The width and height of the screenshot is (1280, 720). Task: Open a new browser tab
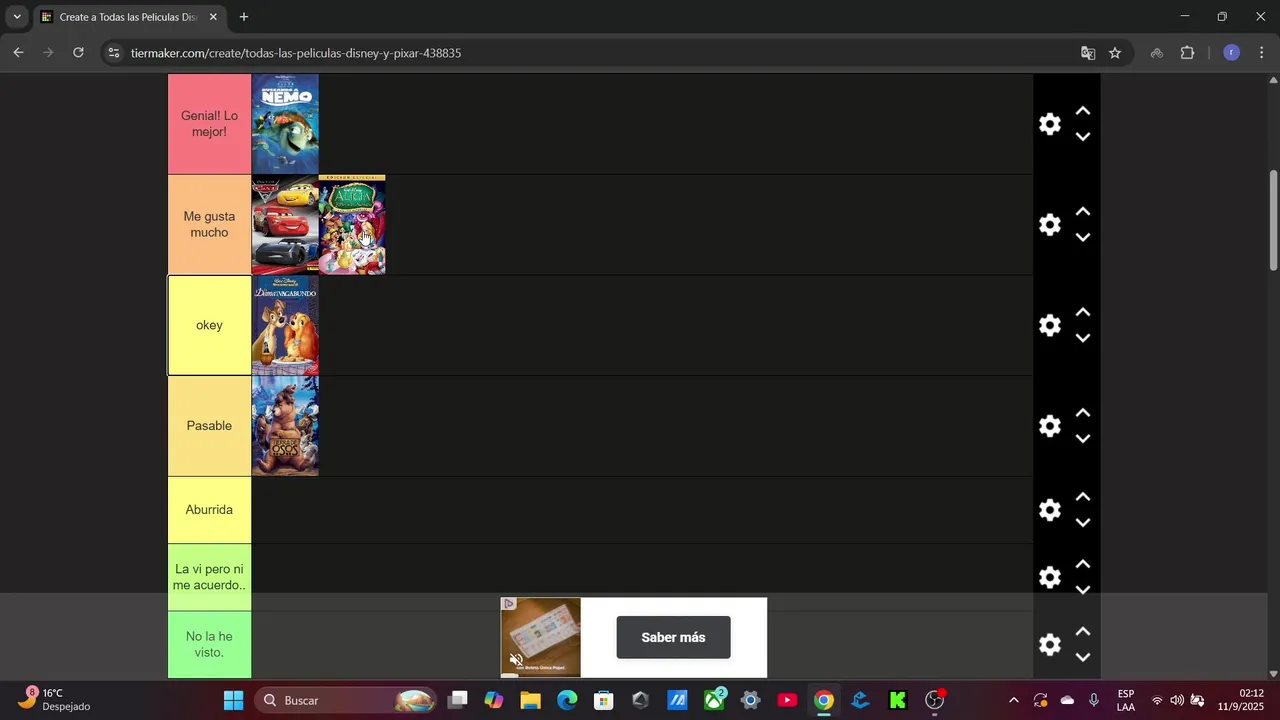pos(244,17)
